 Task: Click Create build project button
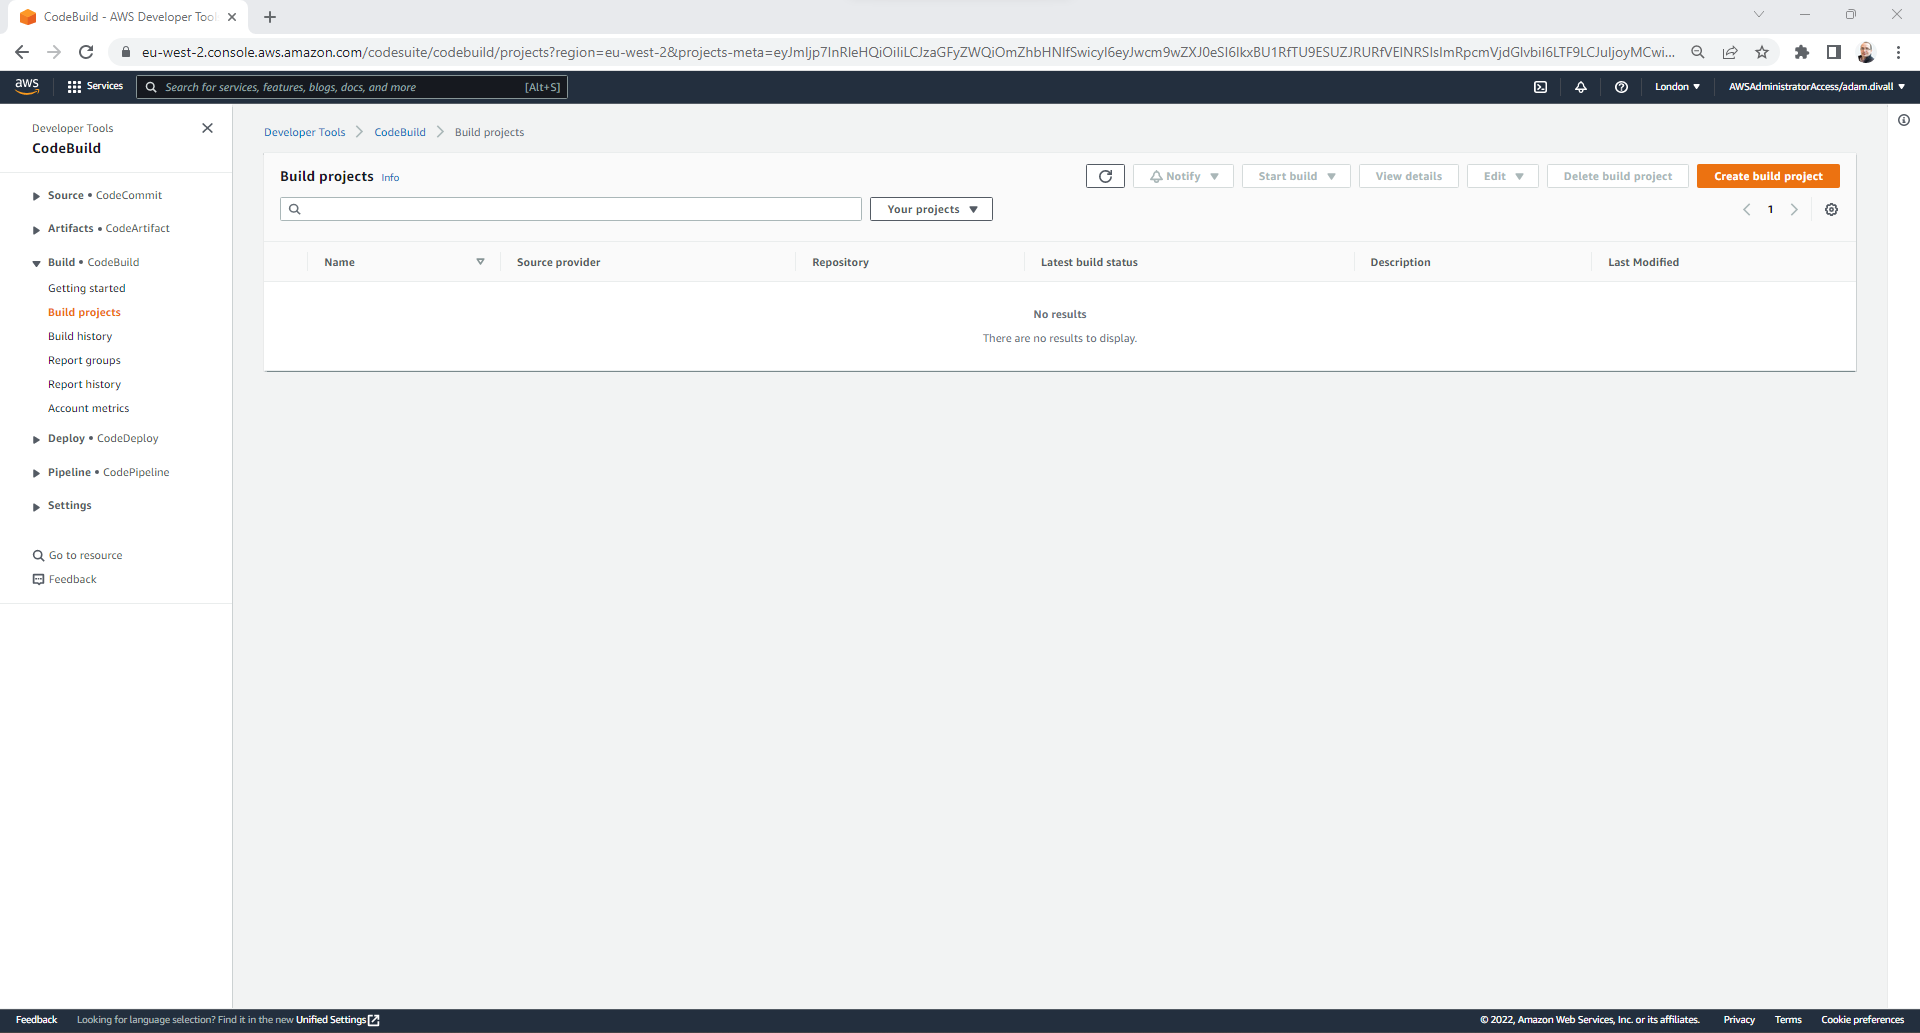click(x=1768, y=176)
